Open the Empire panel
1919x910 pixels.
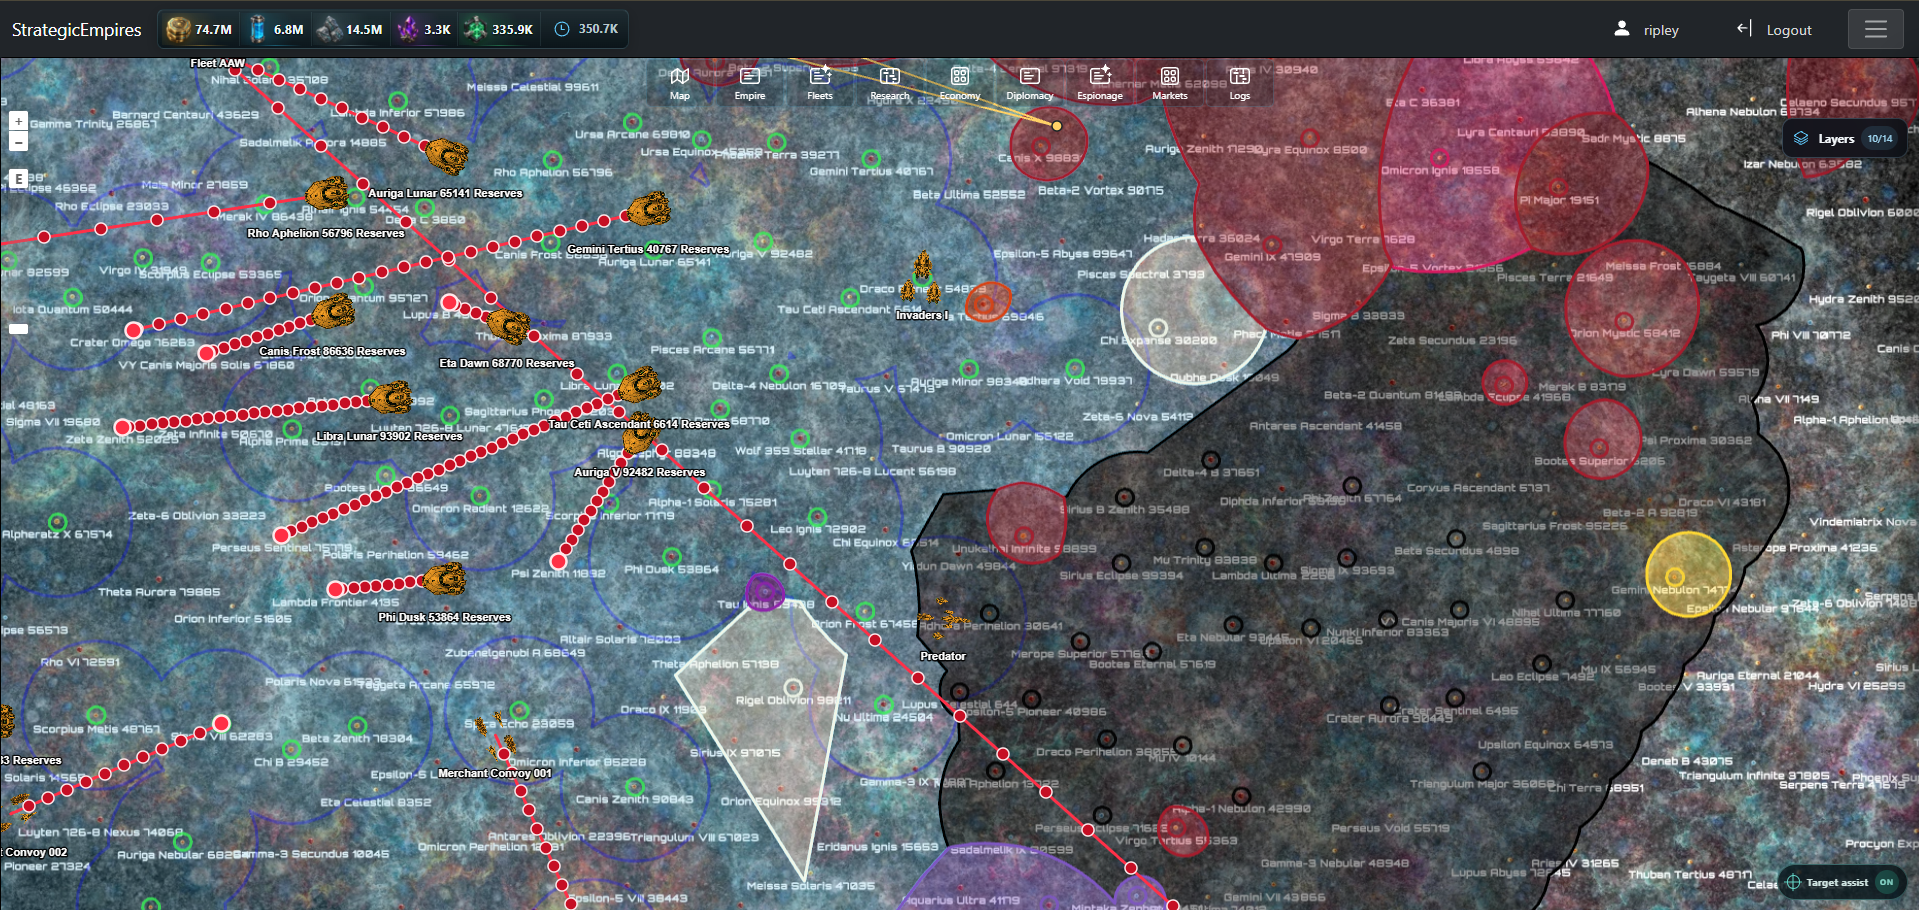tap(750, 83)
